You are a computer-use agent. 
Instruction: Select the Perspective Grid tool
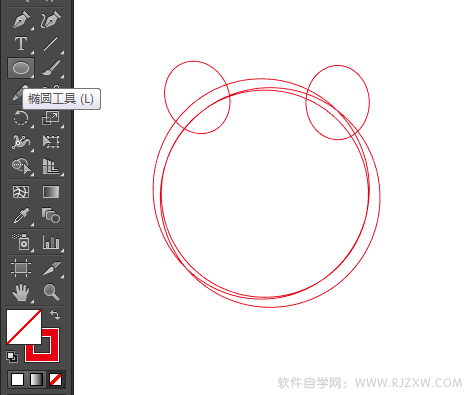click(51, 166)
